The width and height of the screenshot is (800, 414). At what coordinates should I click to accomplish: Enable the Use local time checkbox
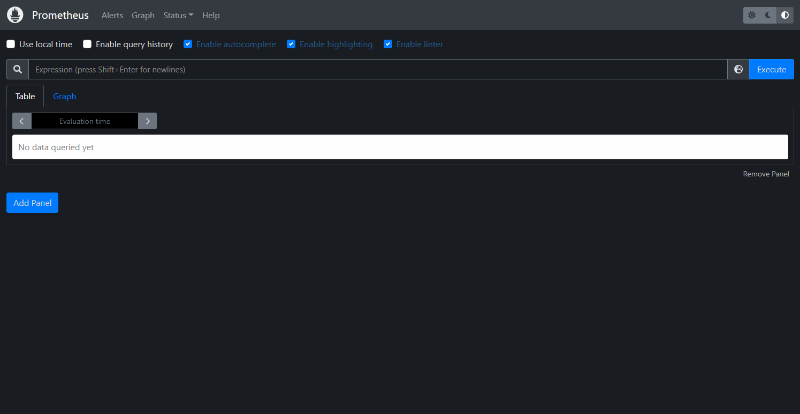(11, 44)
